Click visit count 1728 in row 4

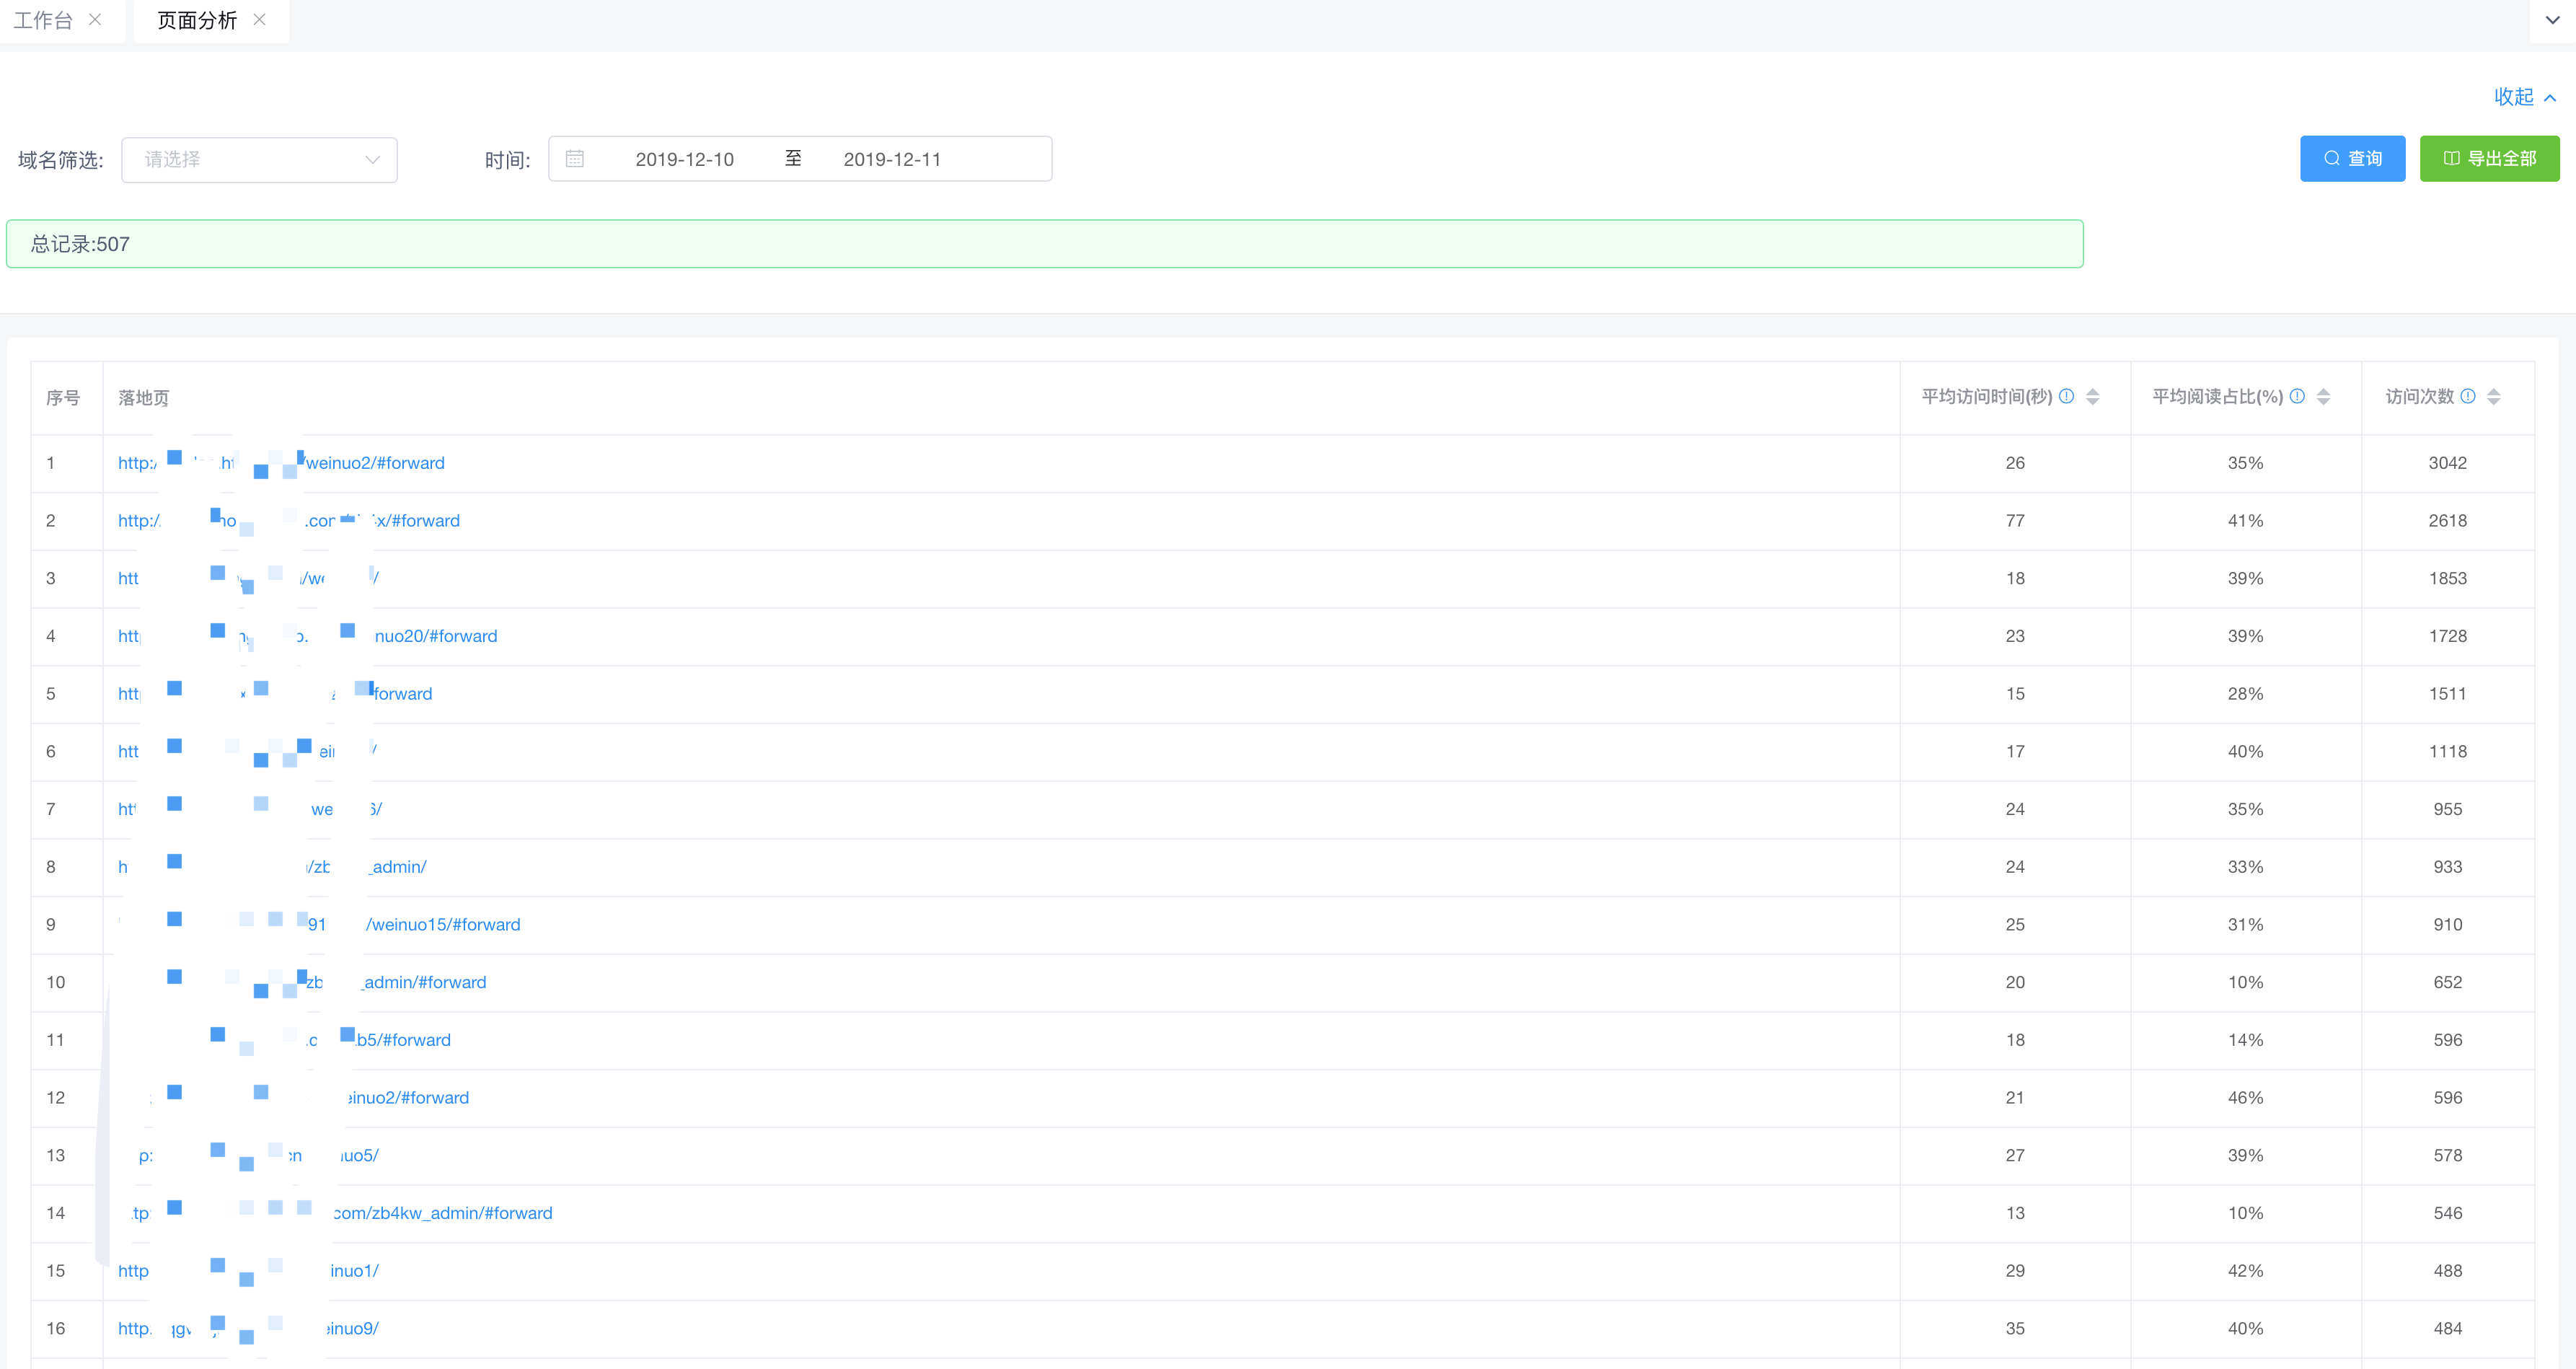(x=2447, y=636)
